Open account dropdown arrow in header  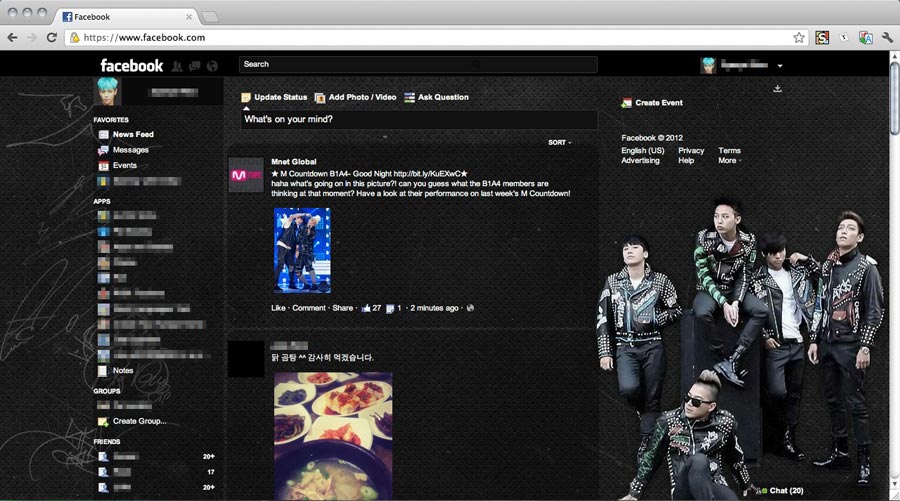[x=779, y=66]
